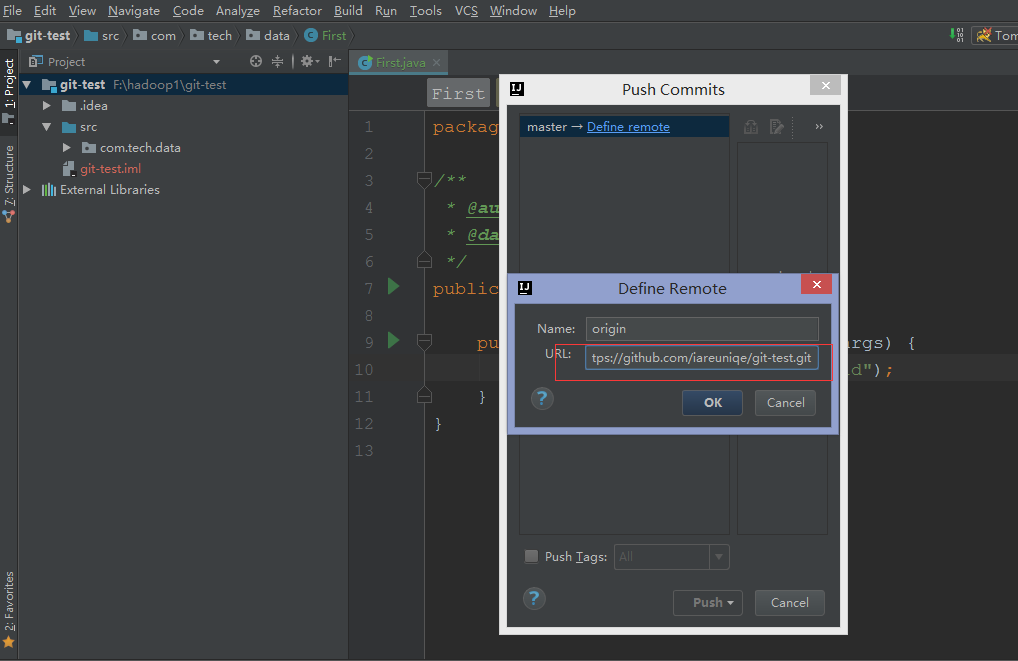This screenshot has width=1018, height=661.
Task: Open the Push button dropdown arrow
Action: (730, 603)
